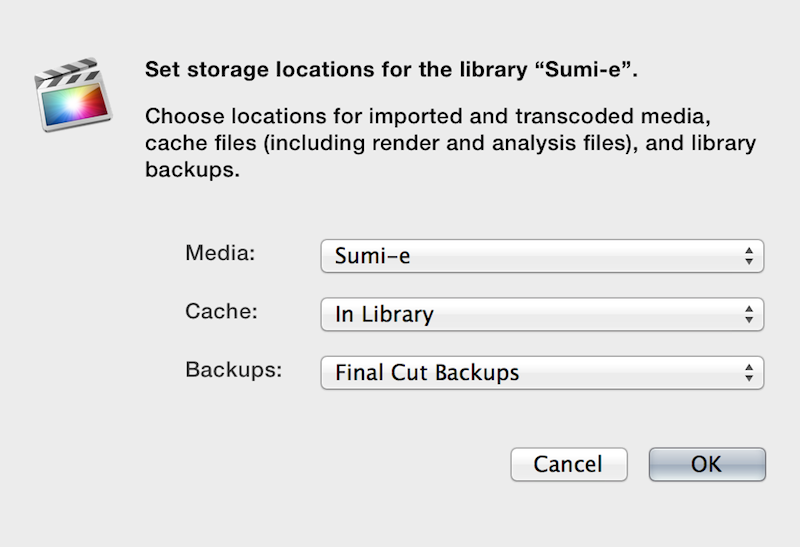Open the Cache location dropdown

(541, 314)
